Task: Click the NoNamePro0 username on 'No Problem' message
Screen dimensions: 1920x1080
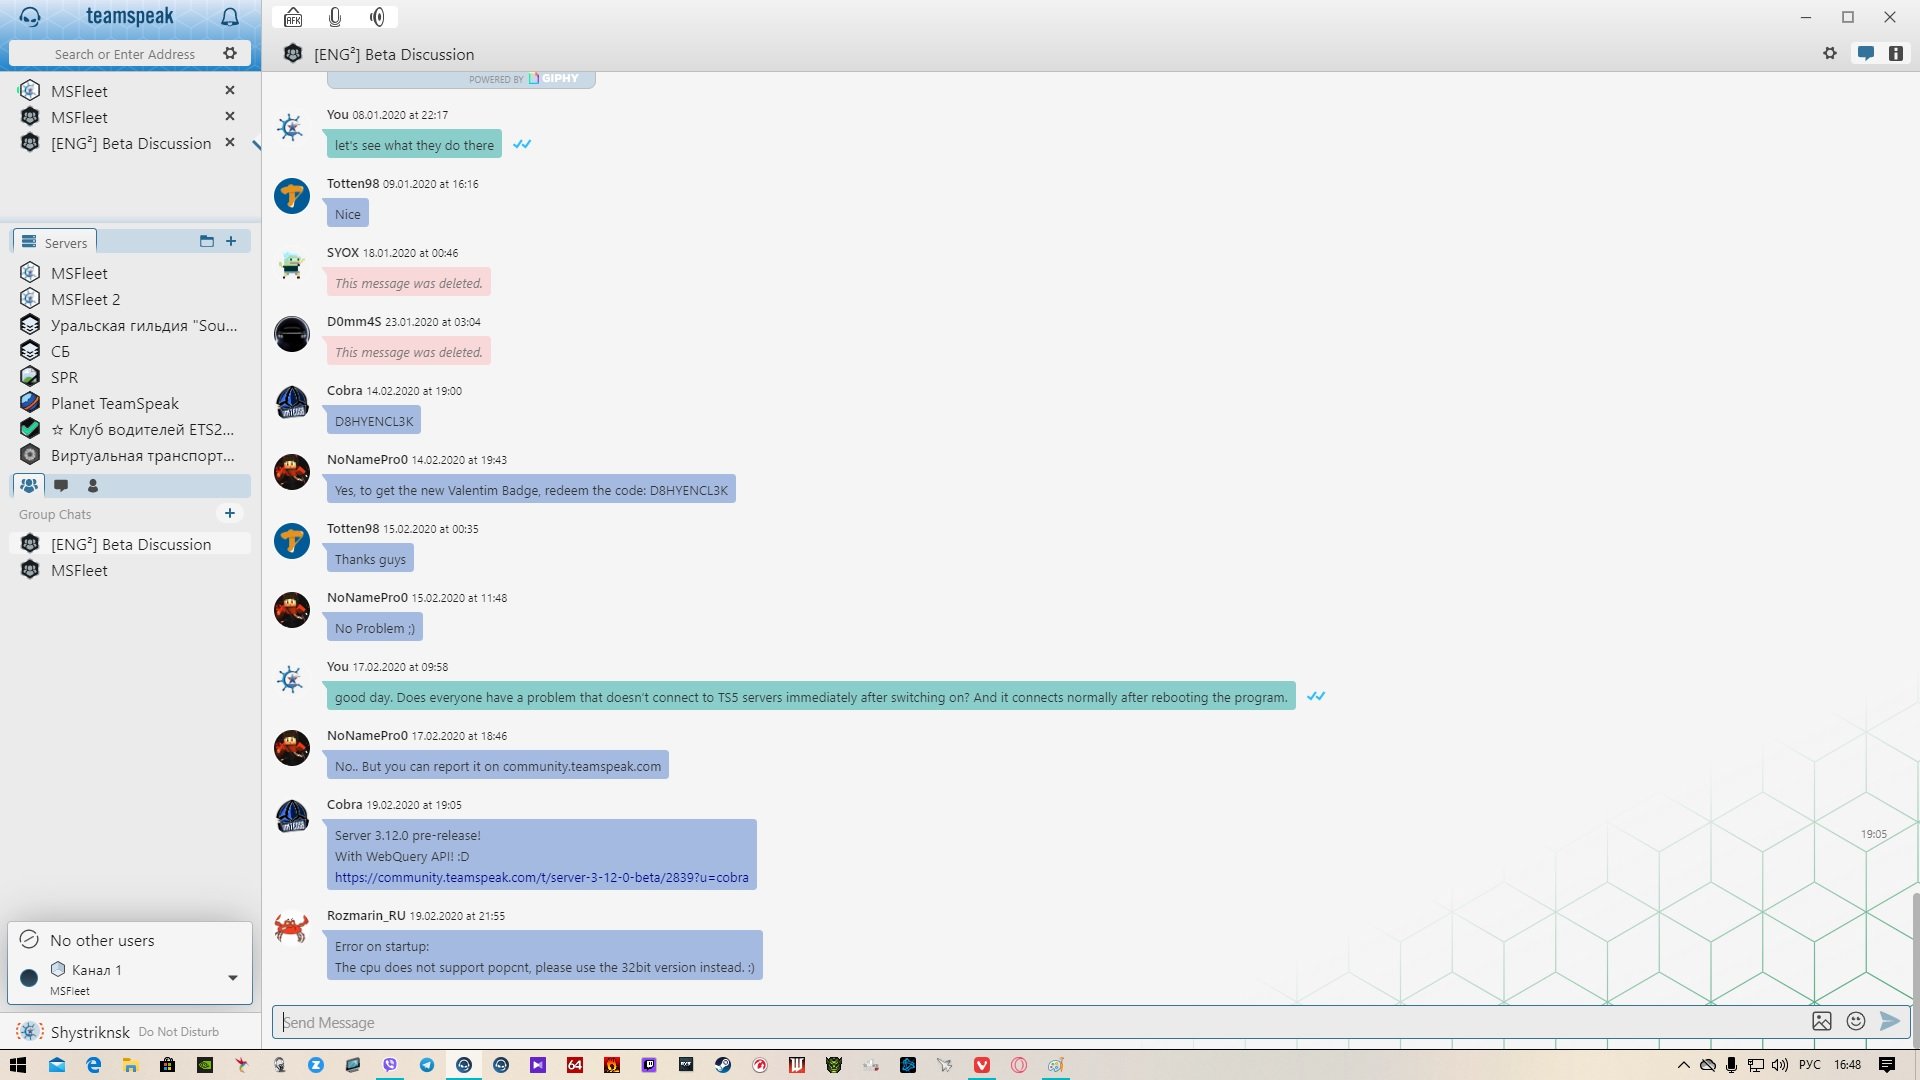Action: point(367,597)
